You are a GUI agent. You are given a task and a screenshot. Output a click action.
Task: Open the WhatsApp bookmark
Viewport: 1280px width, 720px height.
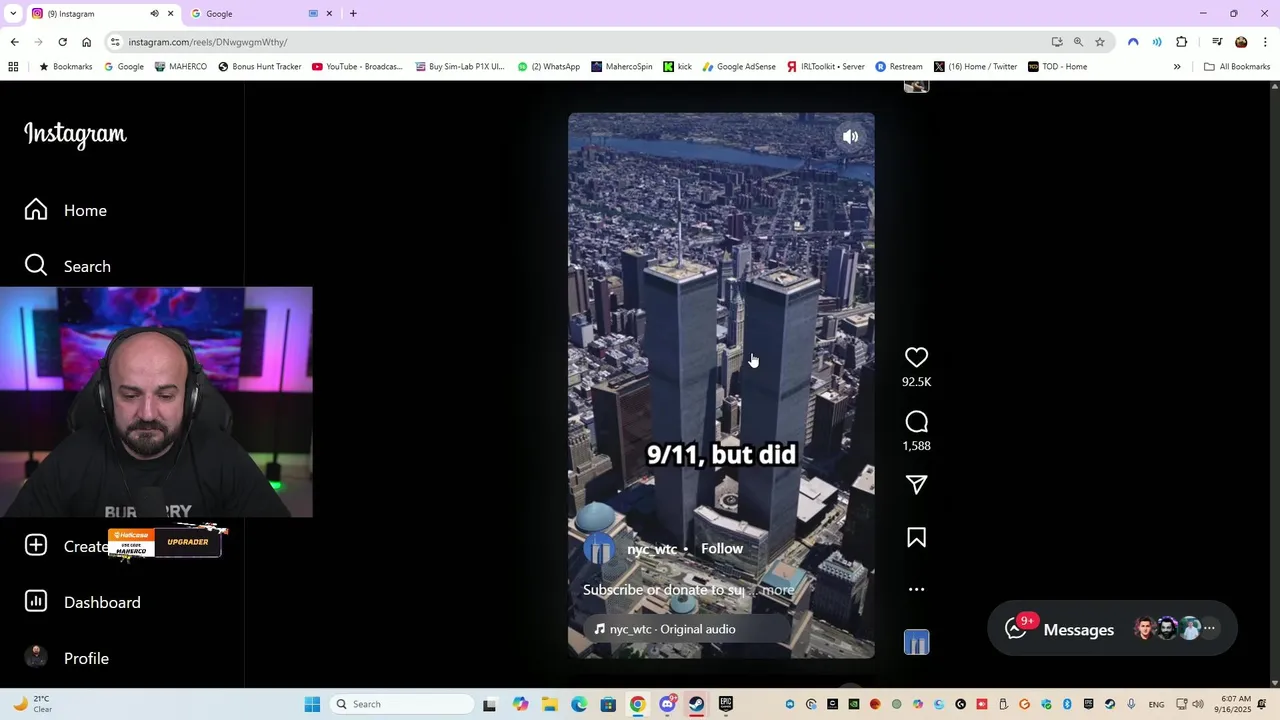click(549, 67)
